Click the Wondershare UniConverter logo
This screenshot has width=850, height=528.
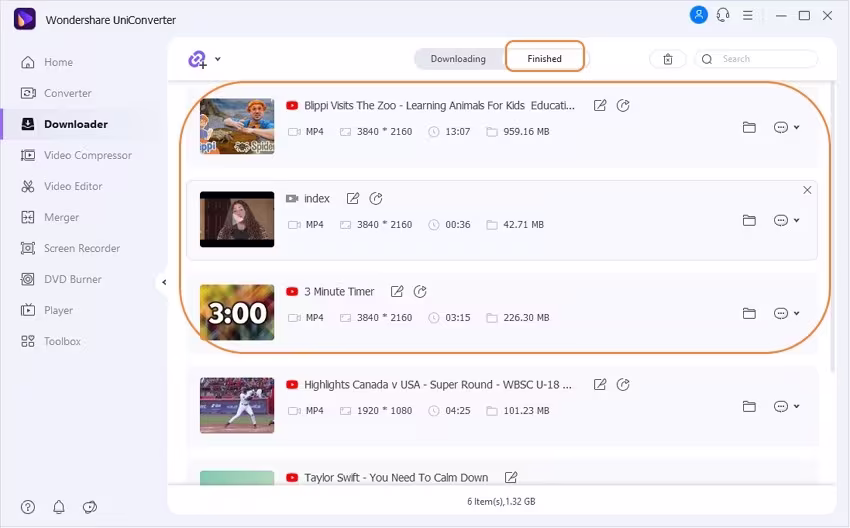click(x=24, y=19)
